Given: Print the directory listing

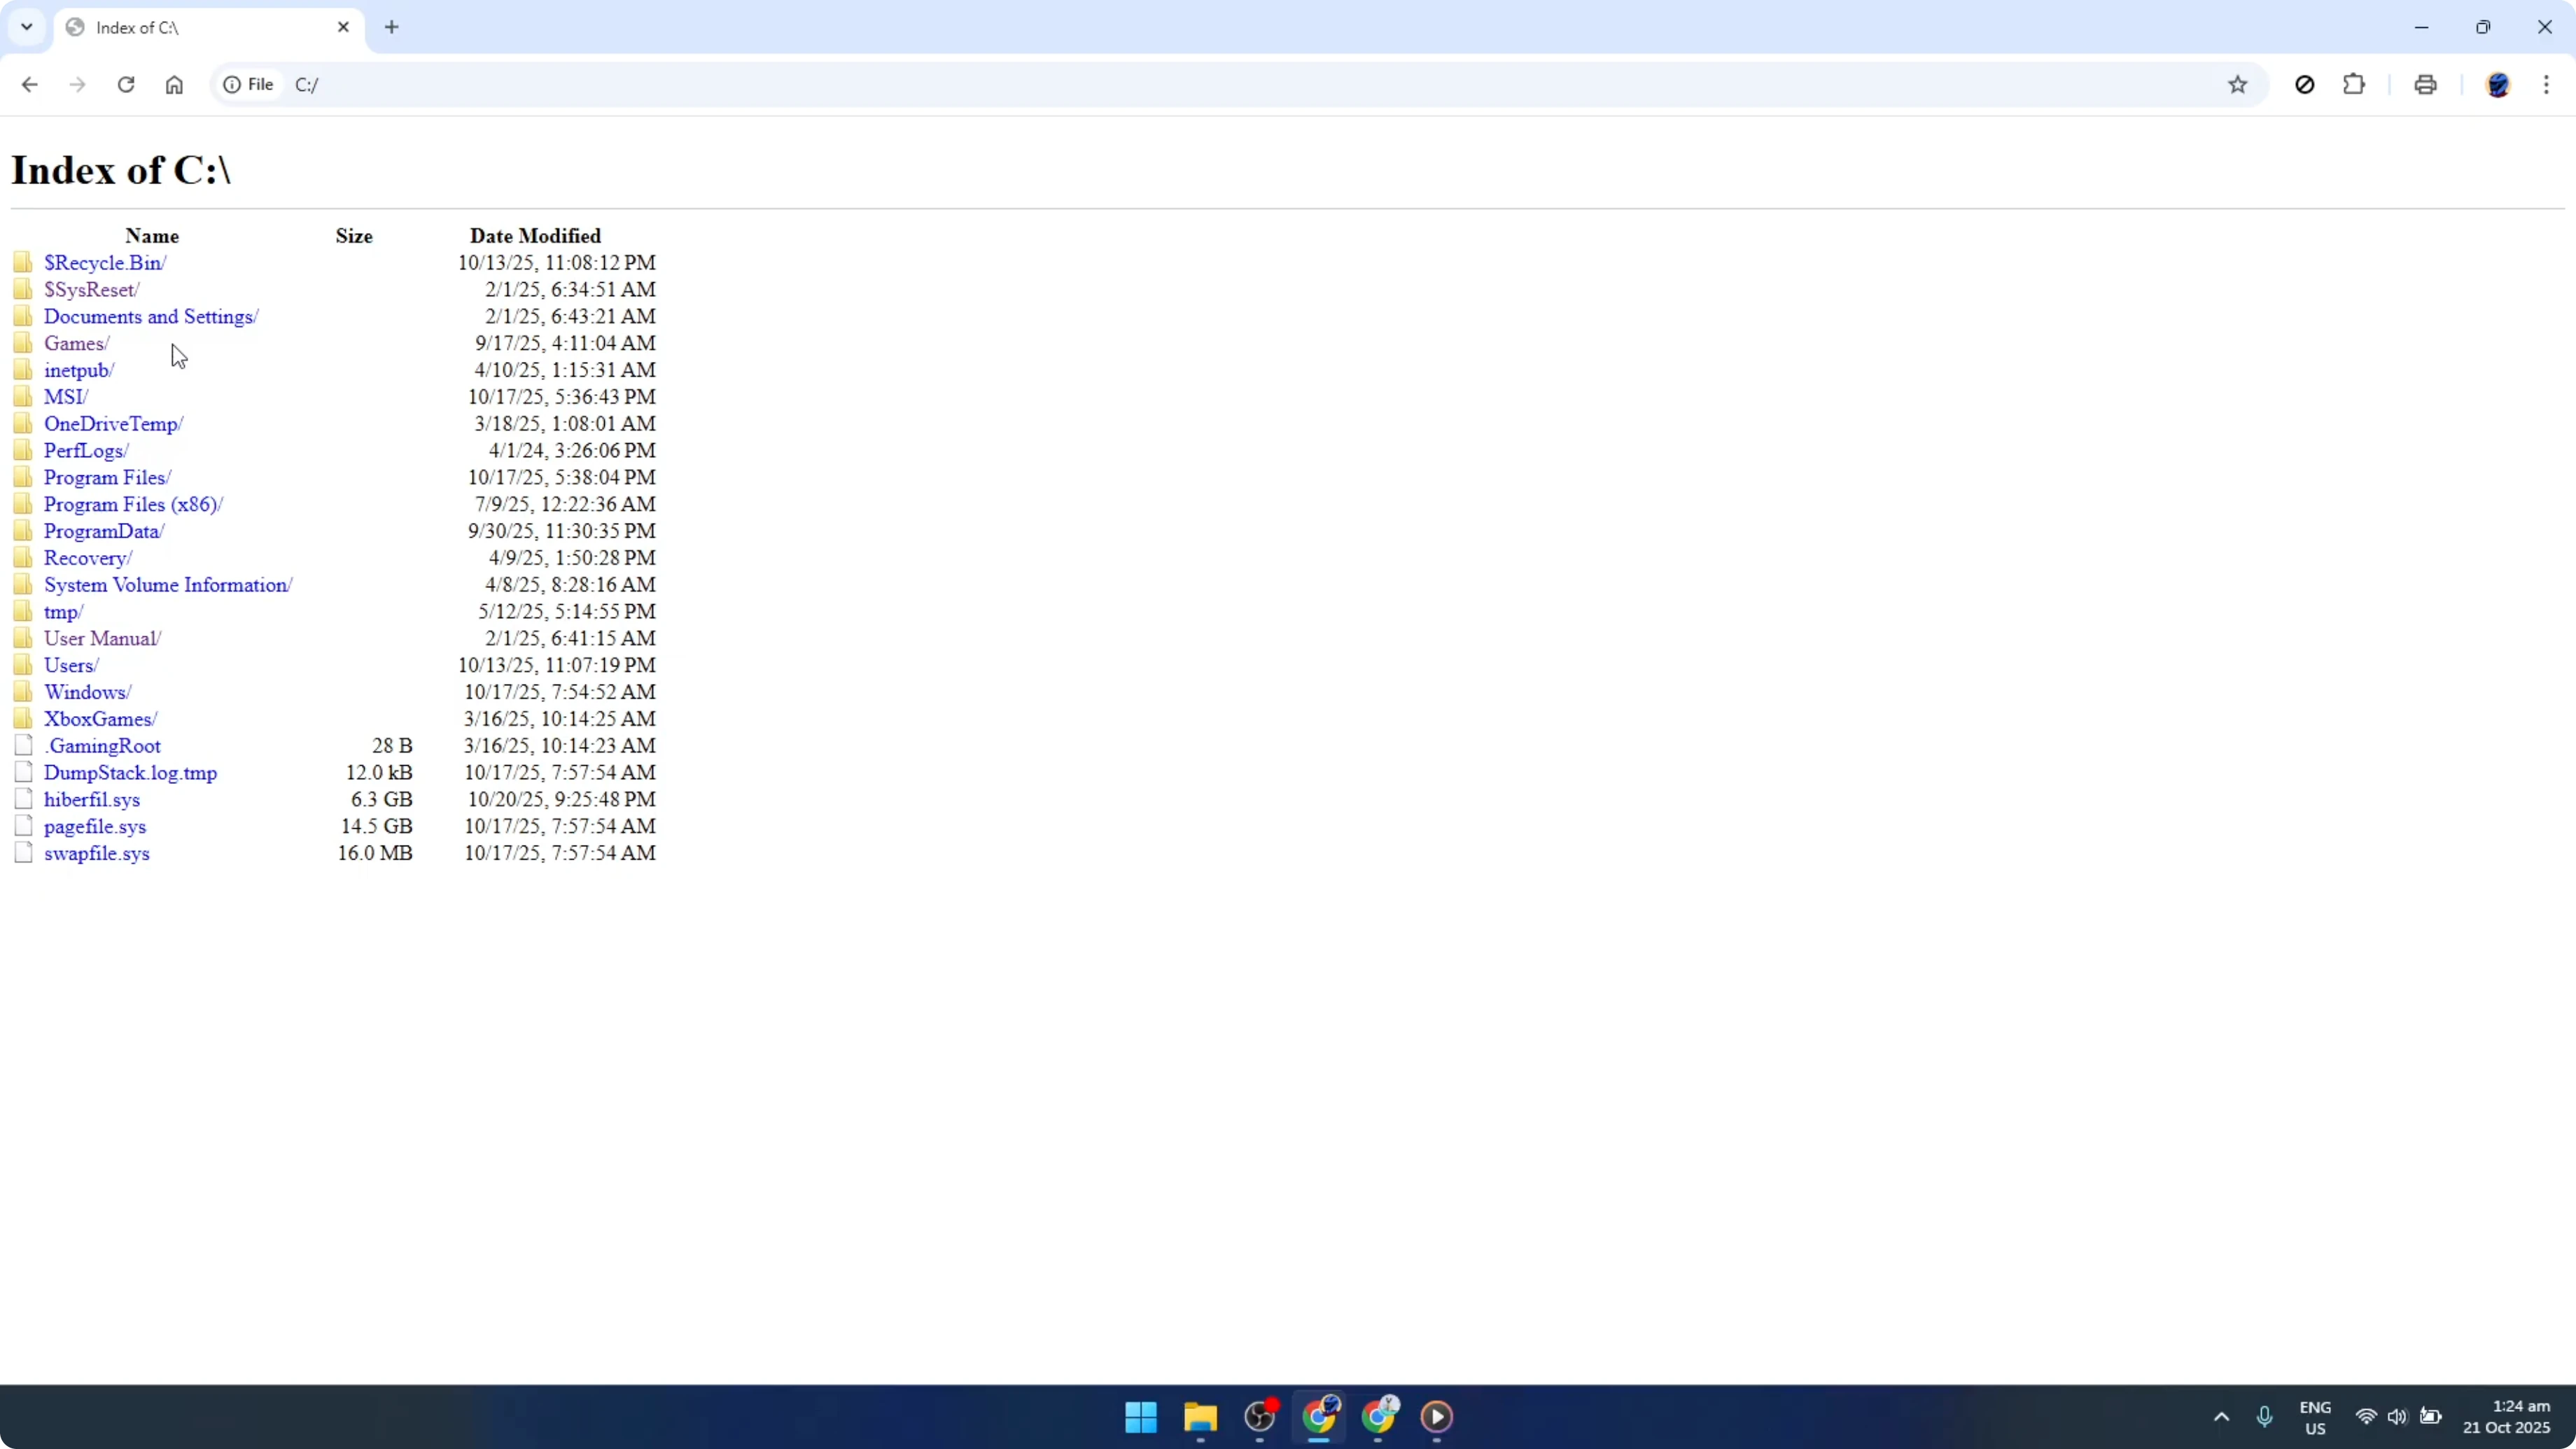Looking at the screenshot, I should (x=2424, y=85).
